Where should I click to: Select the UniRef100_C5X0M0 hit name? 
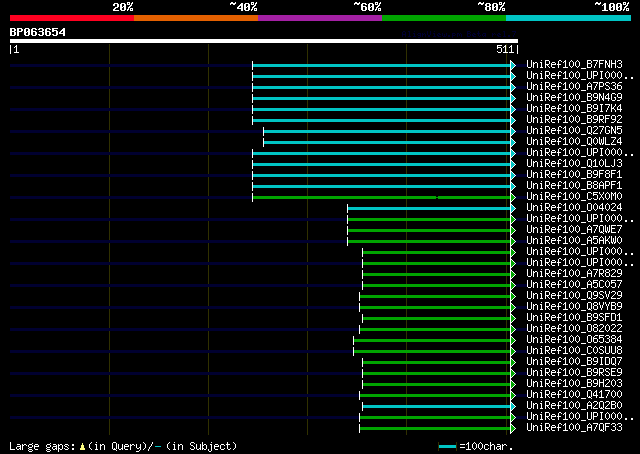tap(574, 197)
